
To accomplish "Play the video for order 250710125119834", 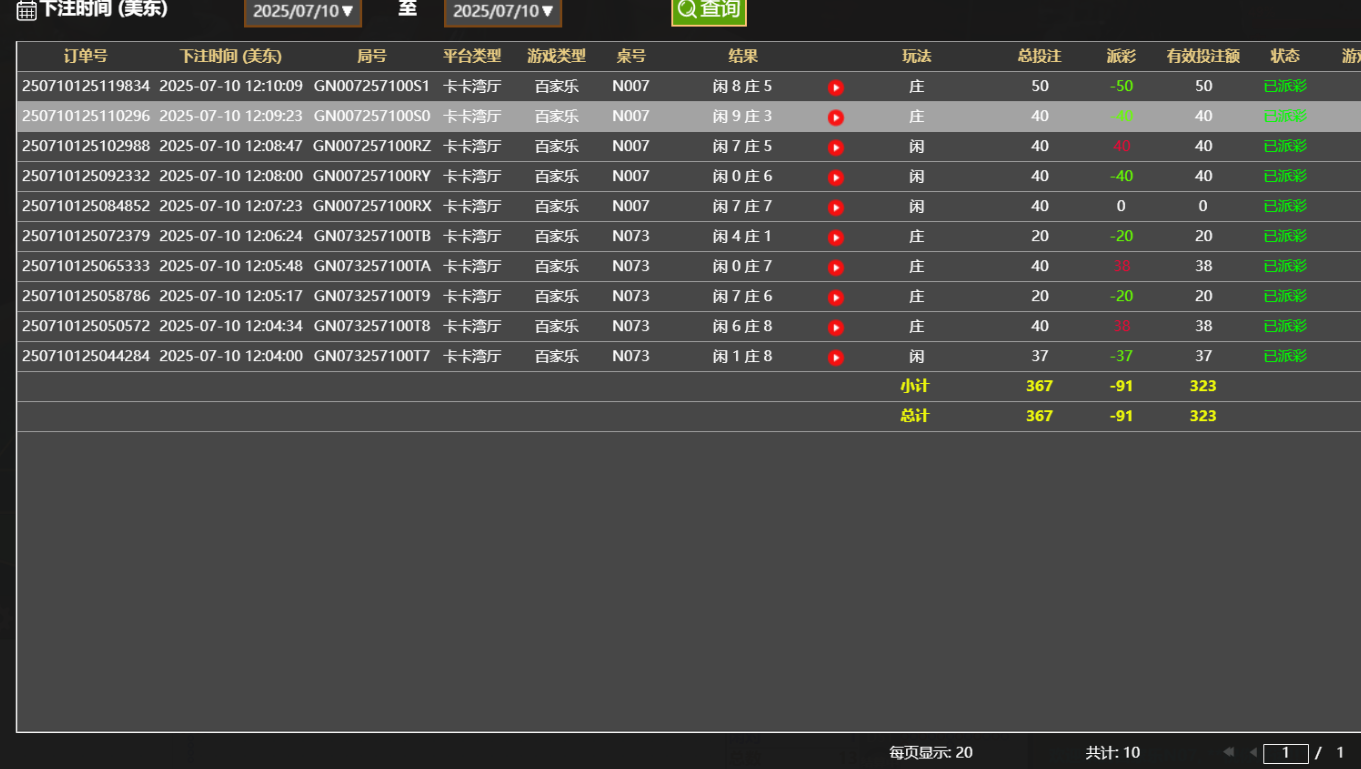I will click(835, 87).
